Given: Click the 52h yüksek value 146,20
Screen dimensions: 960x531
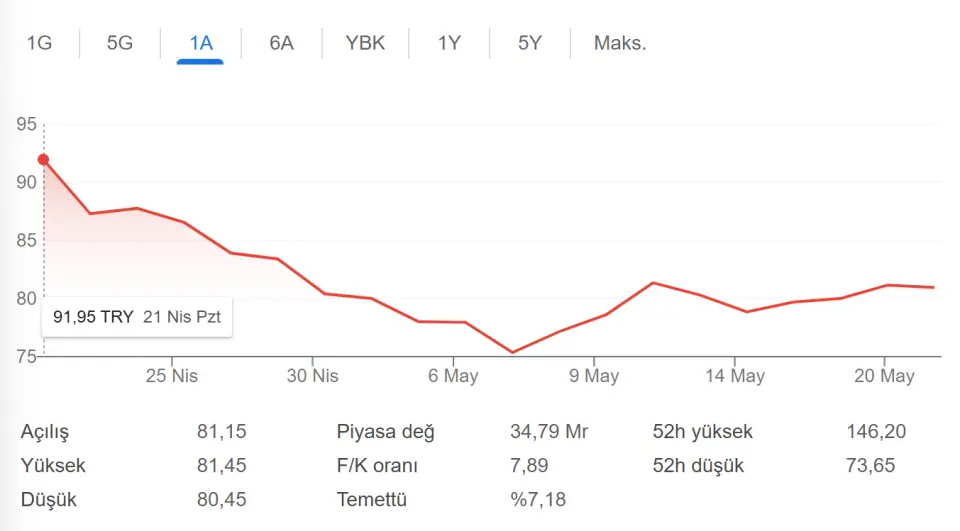Looking at the screenshot, I should (x=876, y=432).
